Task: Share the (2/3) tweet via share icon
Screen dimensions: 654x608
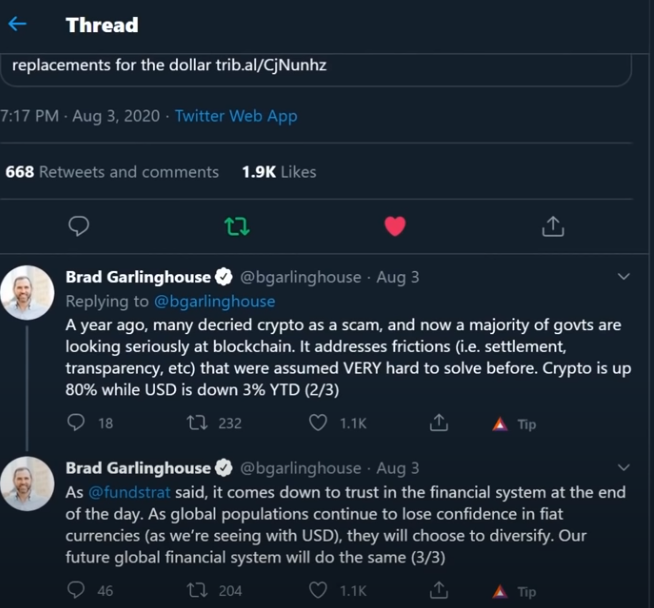Action: point(438,423)
